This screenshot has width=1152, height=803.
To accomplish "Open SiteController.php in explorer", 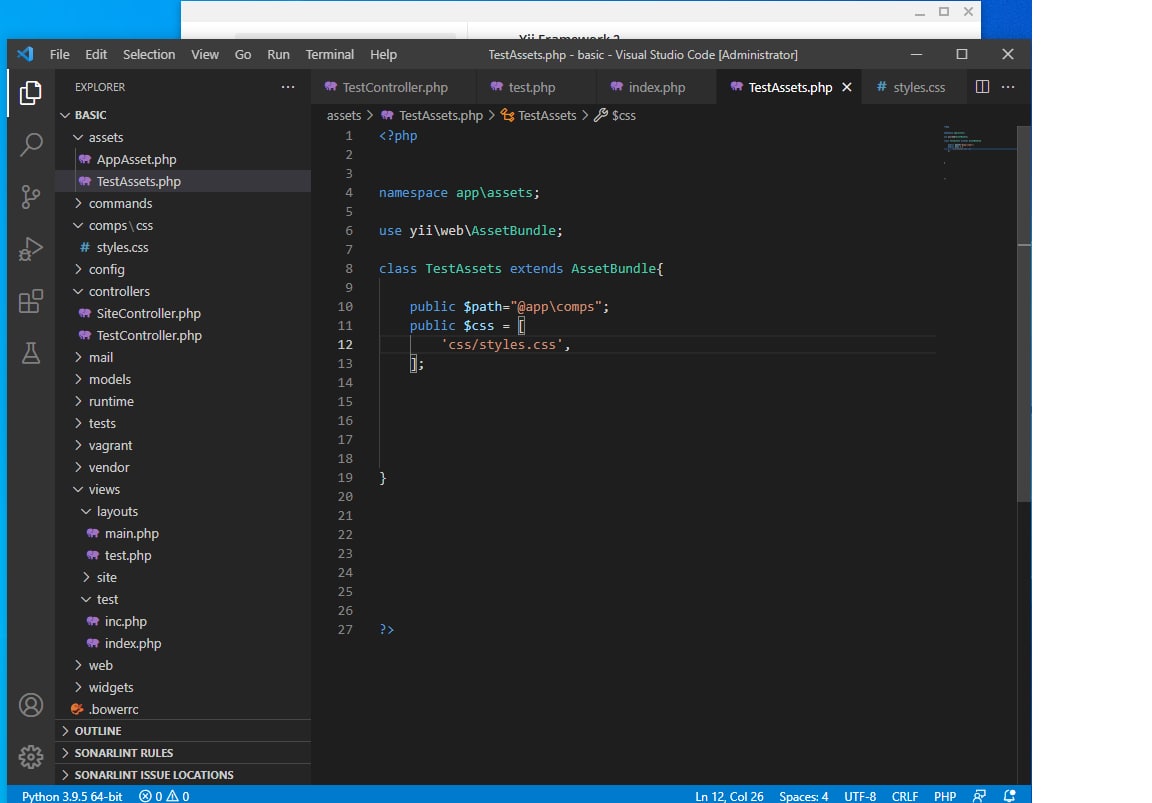I will (183, 314).
